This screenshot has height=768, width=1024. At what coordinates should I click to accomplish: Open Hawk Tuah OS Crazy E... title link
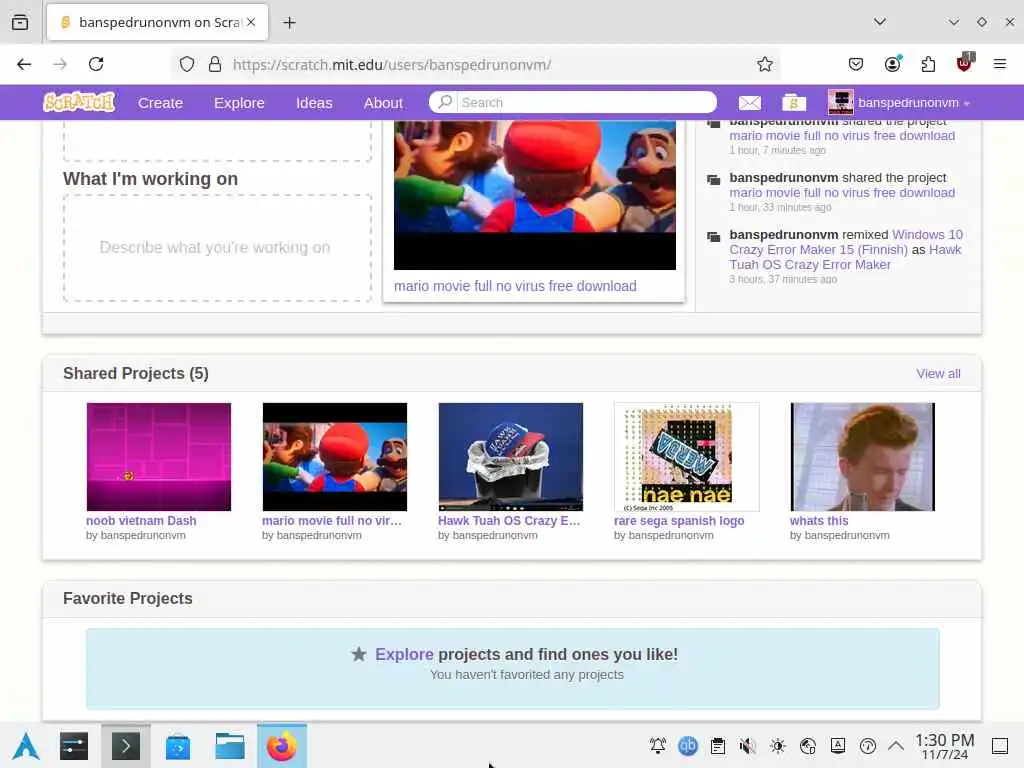click(509, 520)
